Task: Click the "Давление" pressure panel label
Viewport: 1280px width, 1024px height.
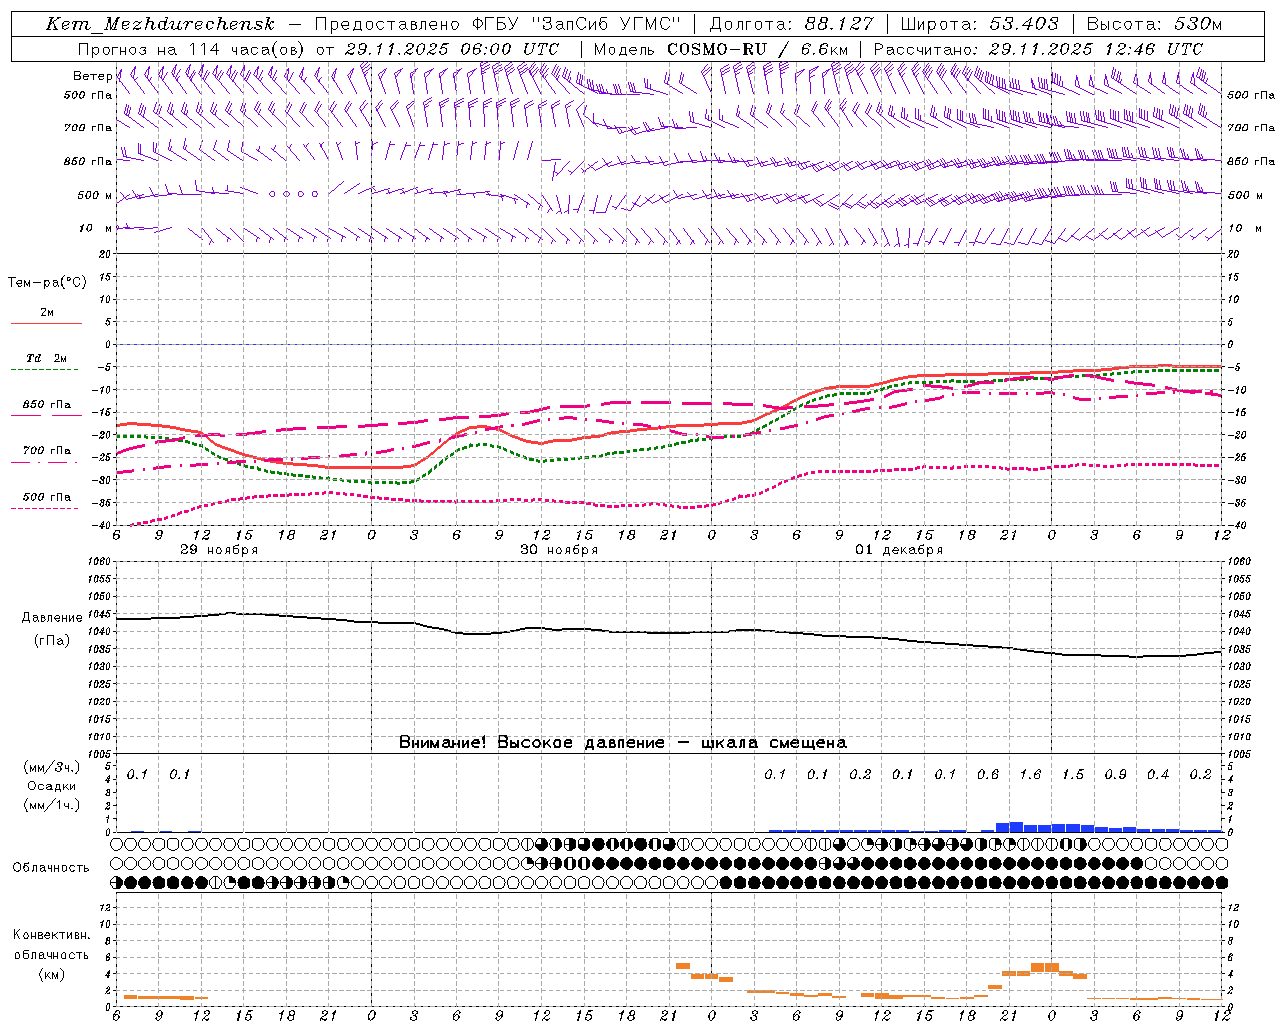Action: 52,618
